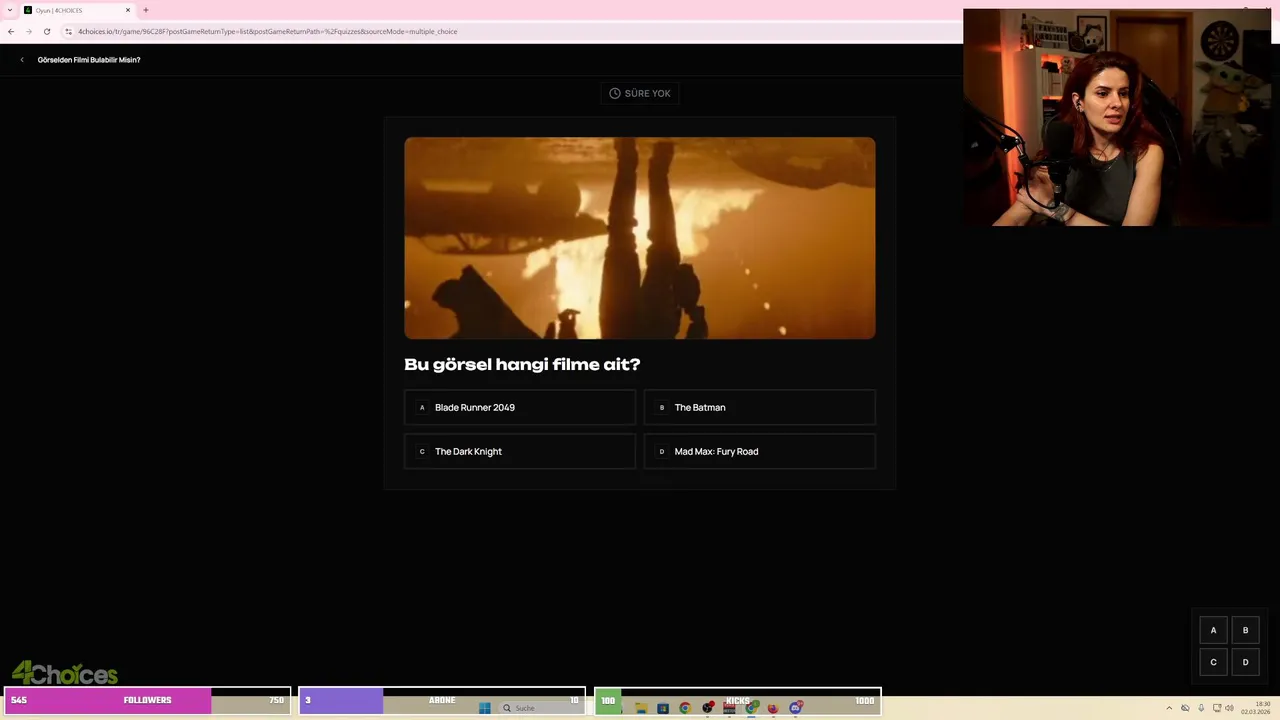This screenshot has height=720, width=1280.
Task: Return using the quiz back chevron
Action: [x=22, y=60]
